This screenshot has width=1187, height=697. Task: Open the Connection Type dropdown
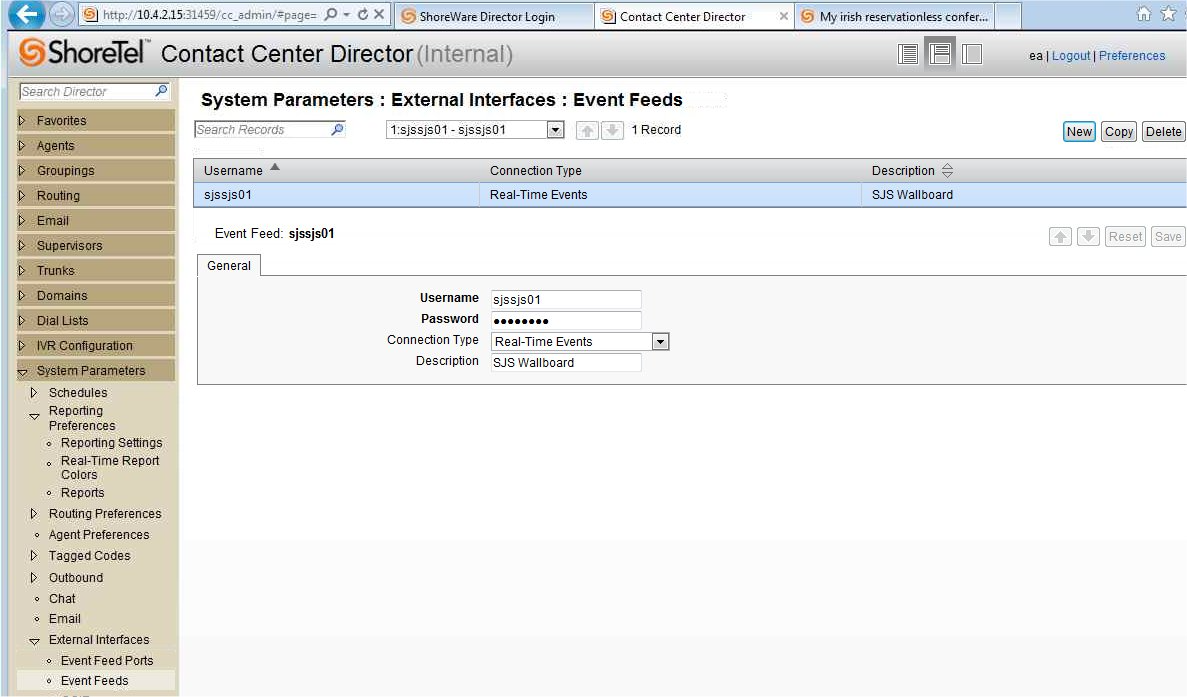pos(660,342)
